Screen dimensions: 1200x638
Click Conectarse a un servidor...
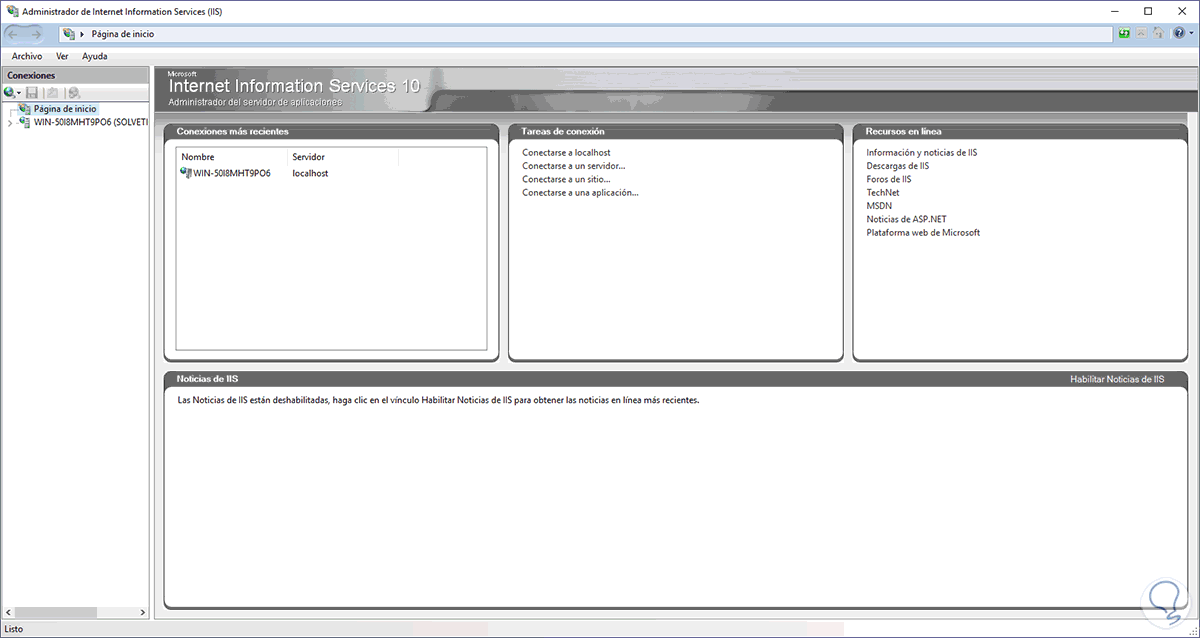574,166
